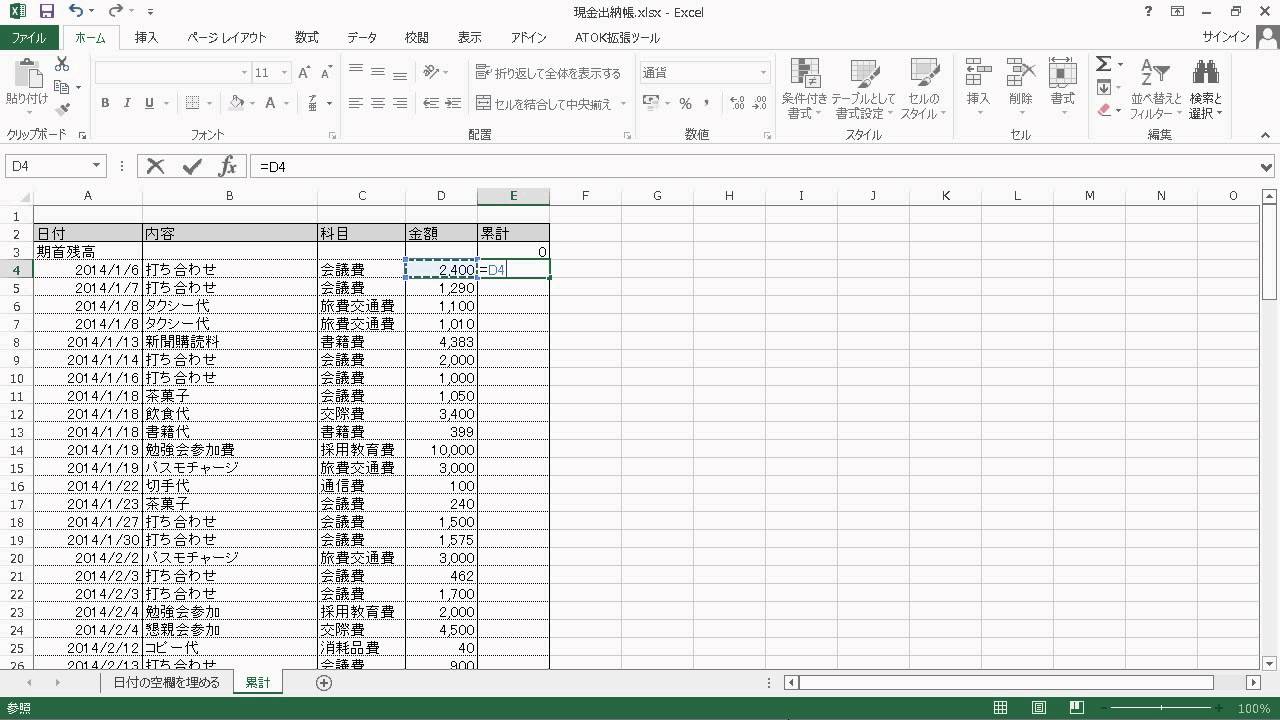
Task: Click セルのスタイル button
Action: pyautogui.click(x=923, y=88)
